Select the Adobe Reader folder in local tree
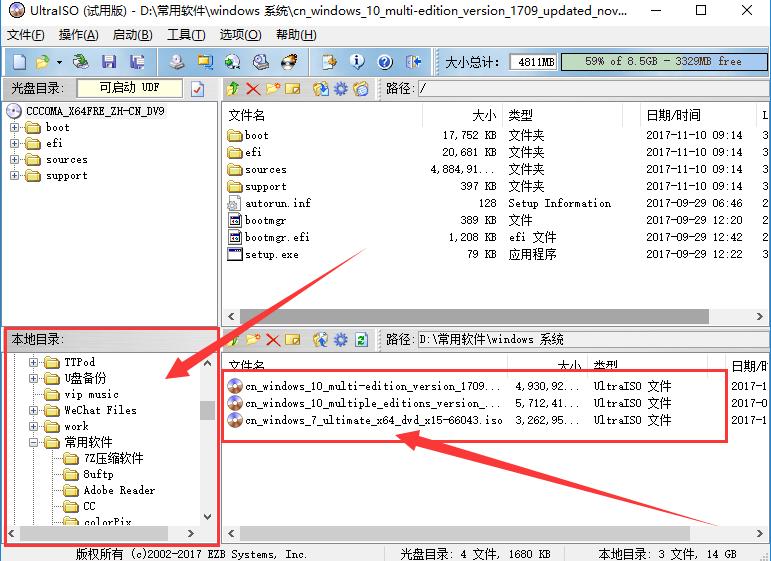Viewport: 771px width, 561px height. click(x=119, y=490)
